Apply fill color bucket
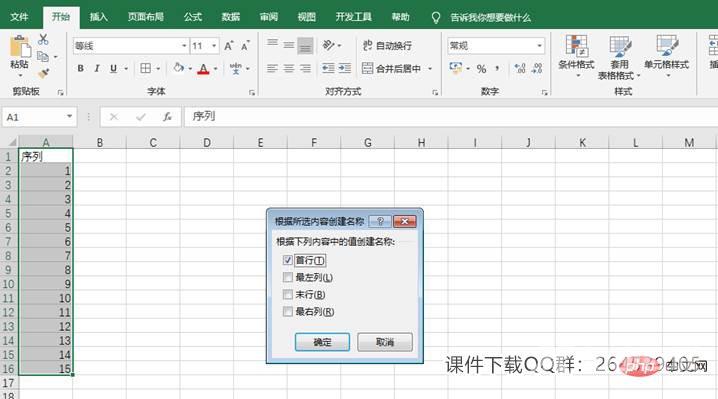The width and height of the screenshot is (718, 399). 178,68
